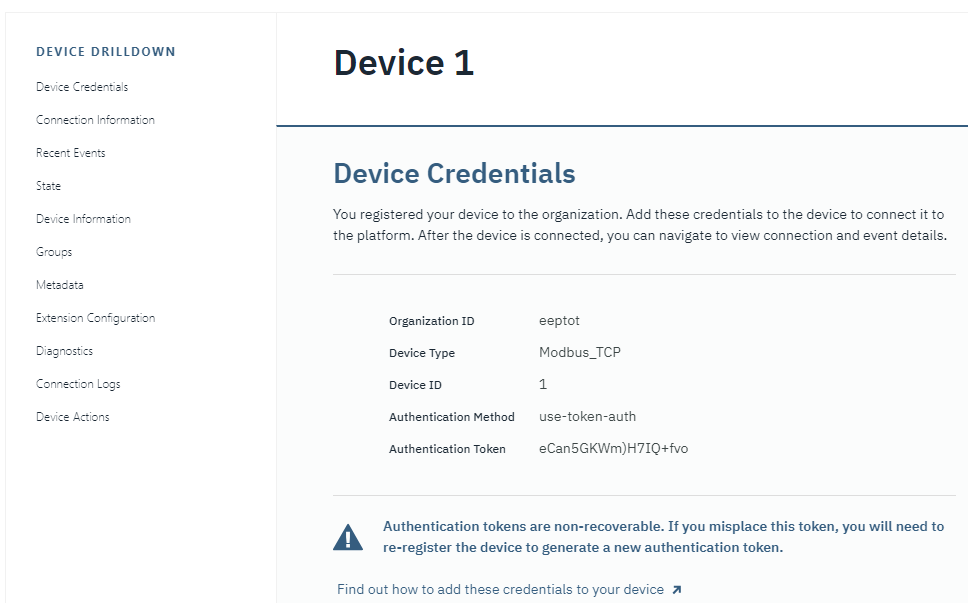Open Connection Information from the sidebar

click(95, 119)
